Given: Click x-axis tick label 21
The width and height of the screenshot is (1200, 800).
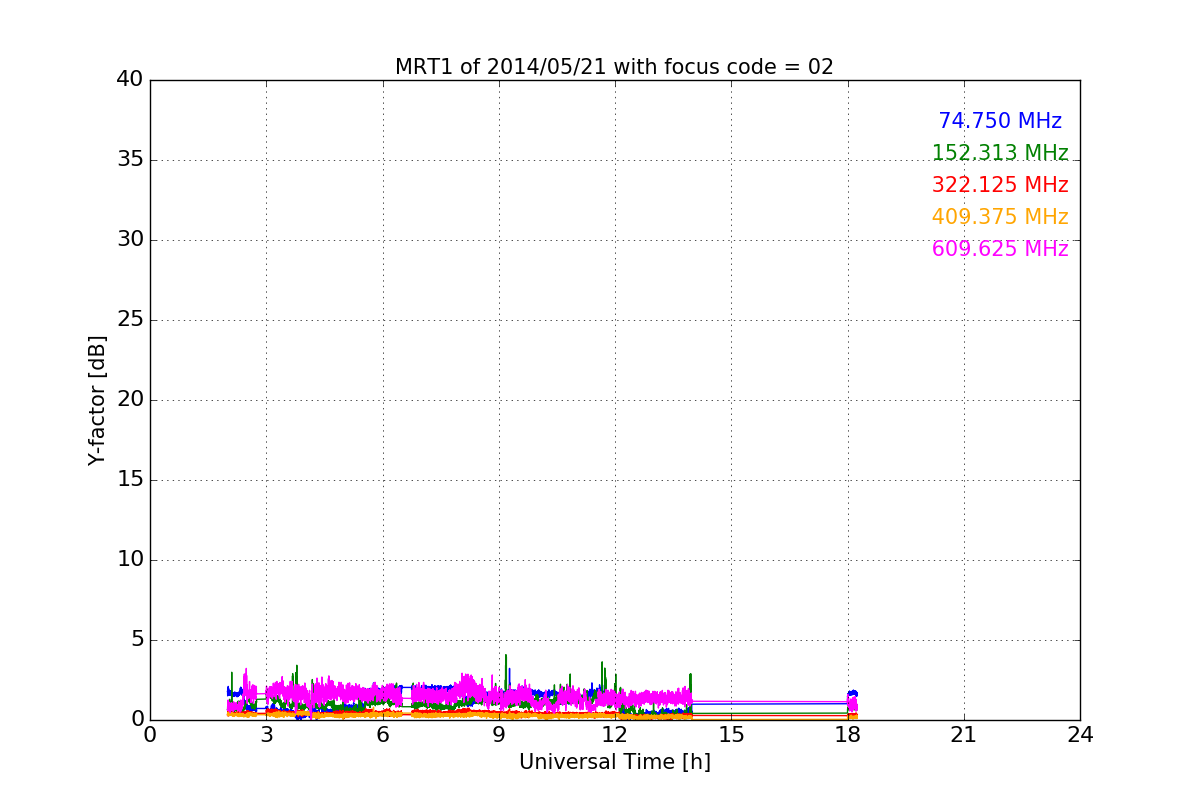Looking at the screenshot, I should [x=964, y=735].
